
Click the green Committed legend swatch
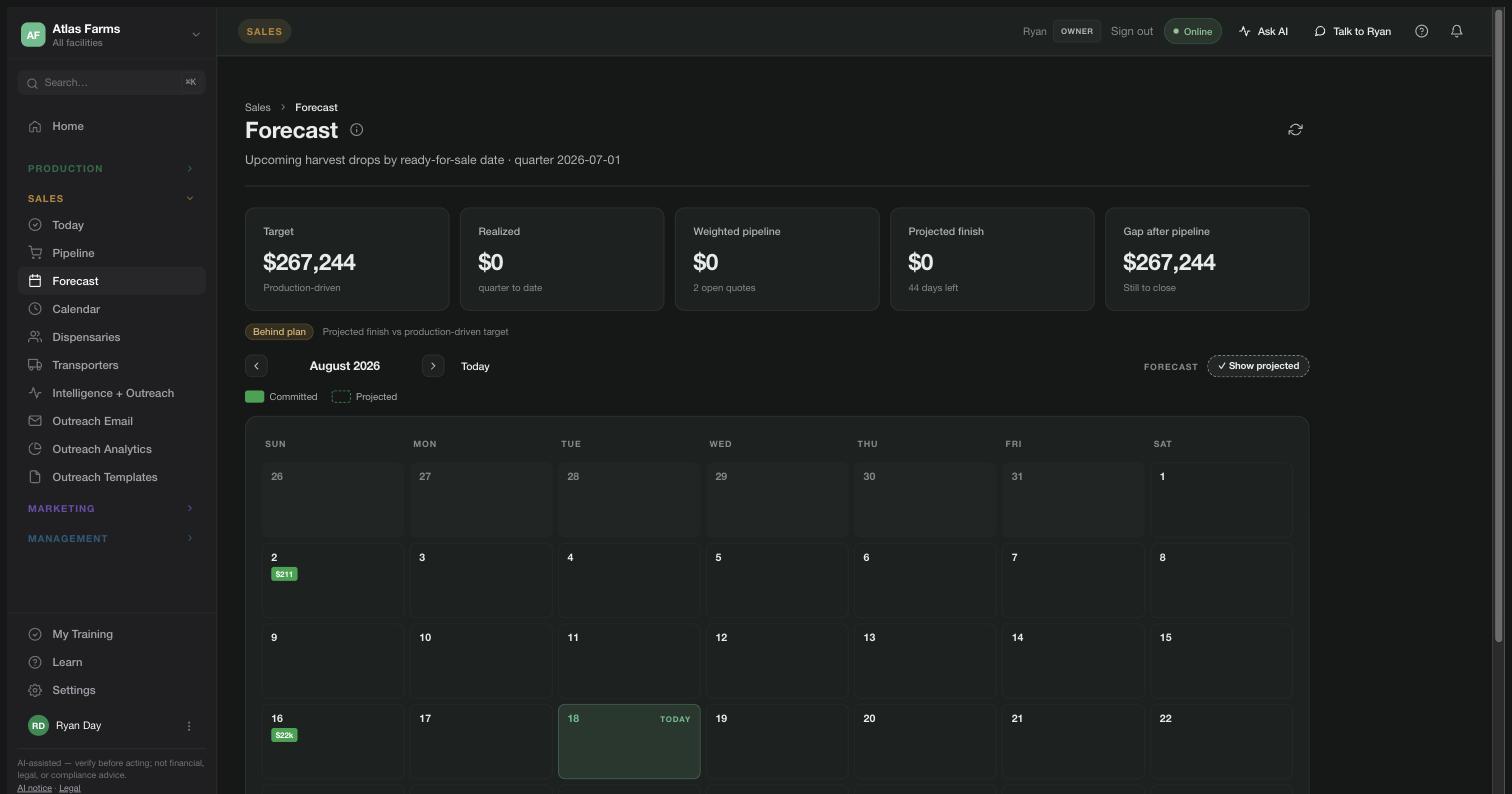(x=255, y=397)
